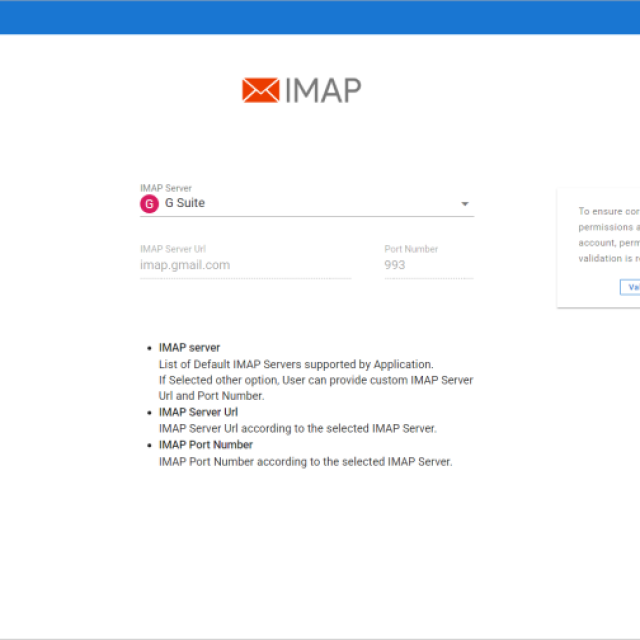
Task: Click the orange envelope IMAP logo icon
Action: tap(260, 90)
